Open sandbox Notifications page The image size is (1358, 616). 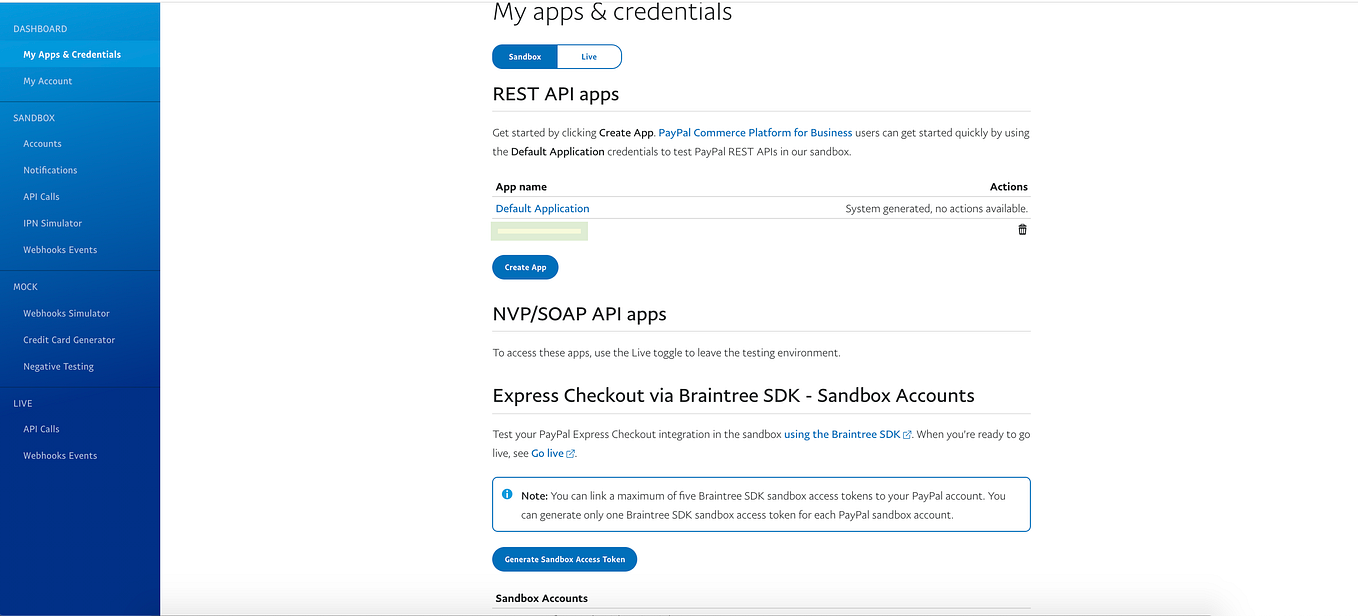50,170
